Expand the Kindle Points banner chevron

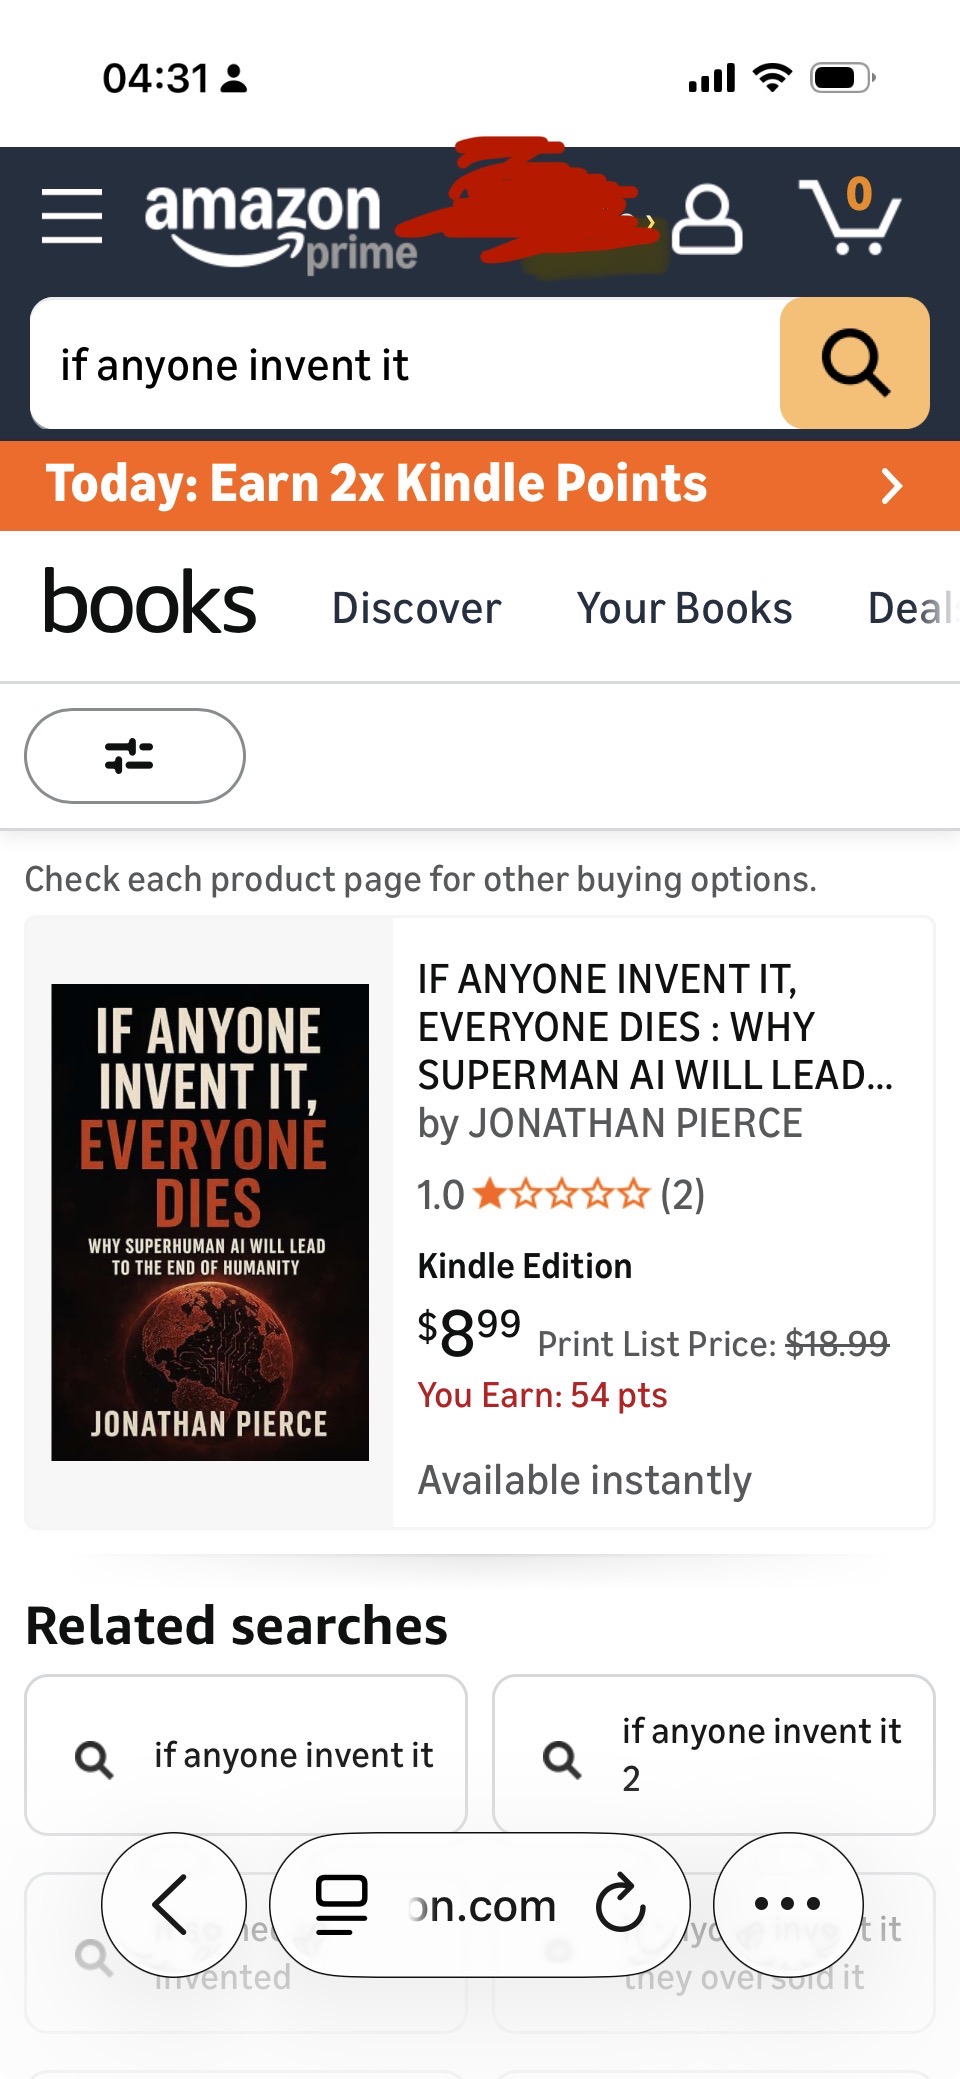coord(891,486)
